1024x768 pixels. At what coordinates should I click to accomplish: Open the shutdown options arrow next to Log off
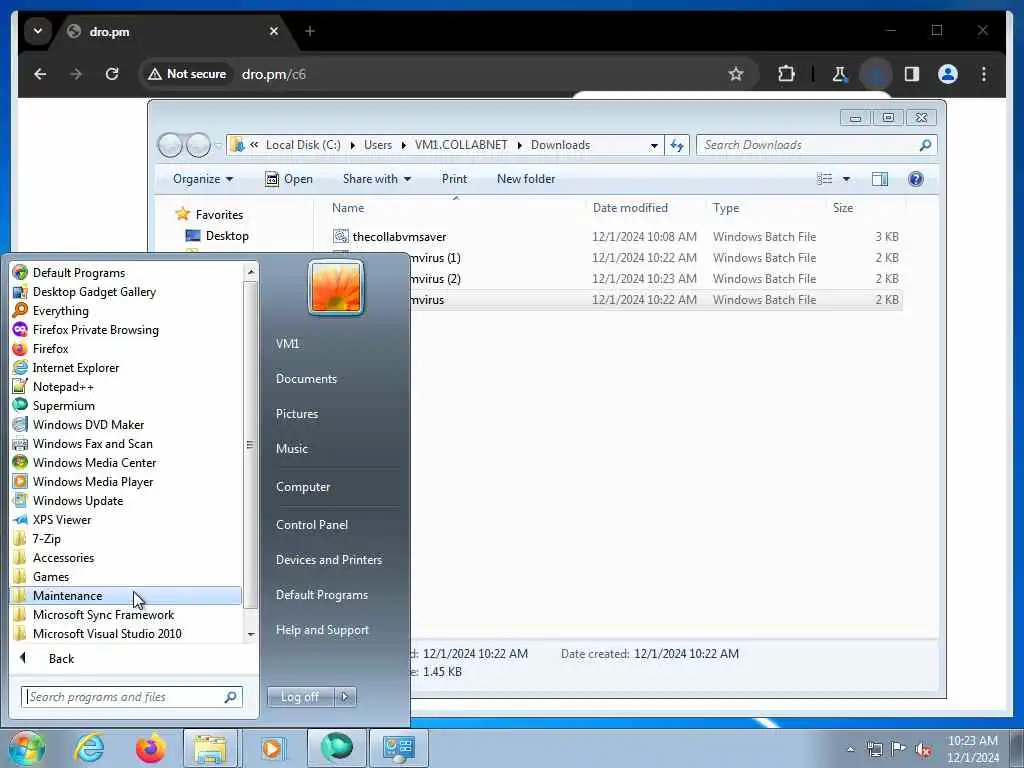(345, 697)
